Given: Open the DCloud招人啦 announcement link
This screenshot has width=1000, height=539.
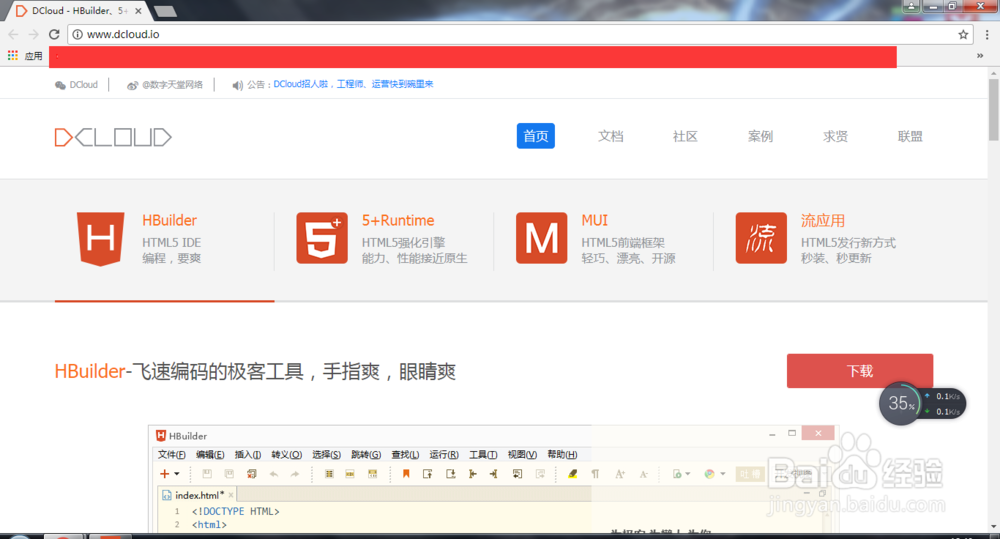Looking at the screenshot, I should [x=353, y=84].
